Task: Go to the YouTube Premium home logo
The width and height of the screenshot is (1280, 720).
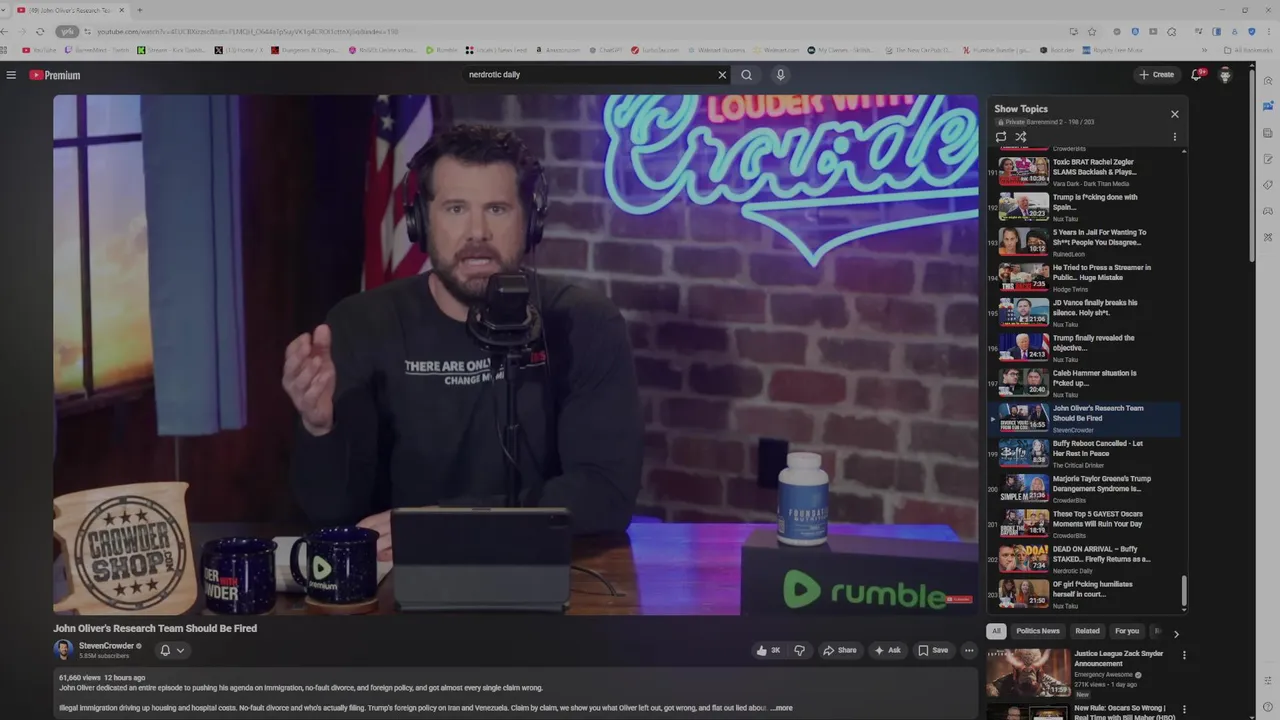Action: click(54, 75)
